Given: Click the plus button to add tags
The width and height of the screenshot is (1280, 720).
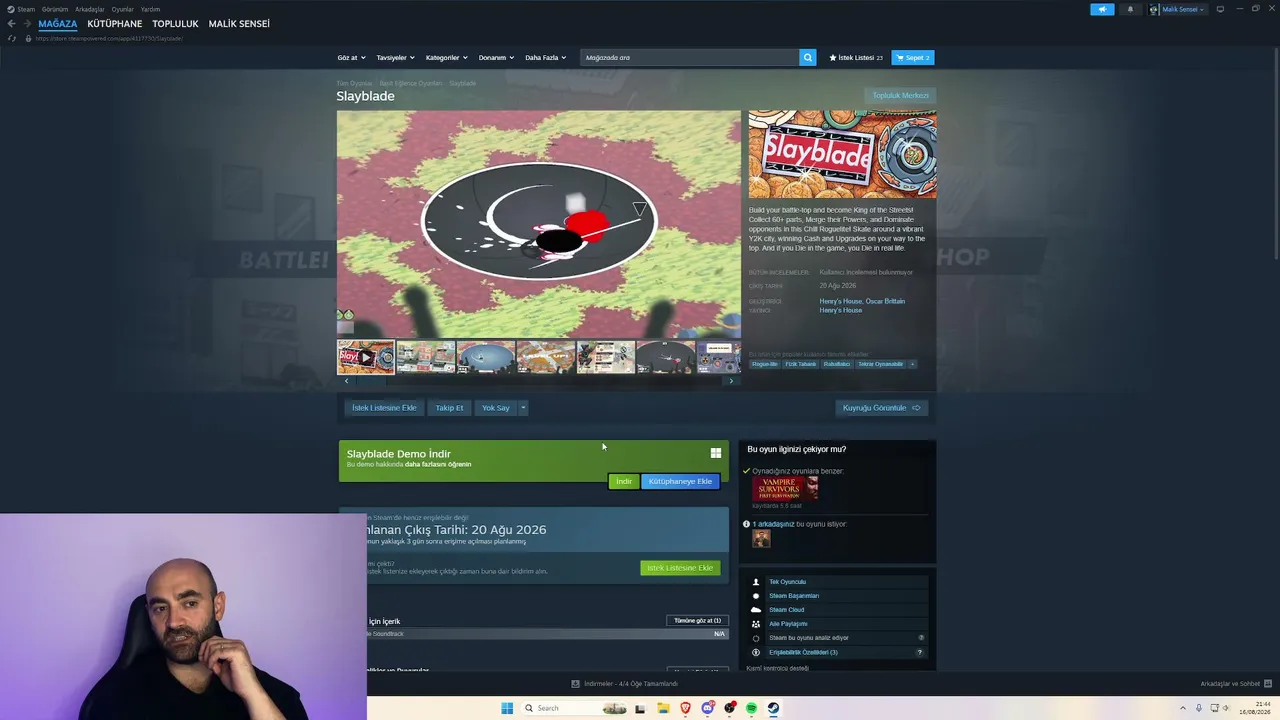Looking at the screenshot, I should [912, 364].
